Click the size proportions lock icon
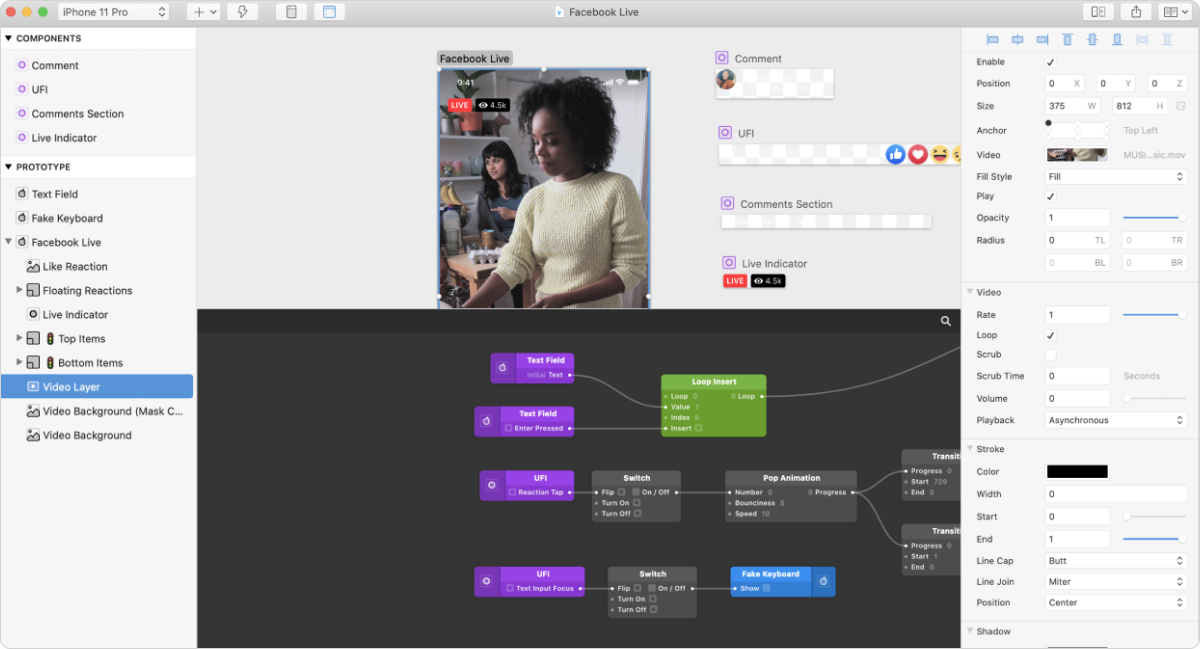1200x649 pixels. (1180, 106)
